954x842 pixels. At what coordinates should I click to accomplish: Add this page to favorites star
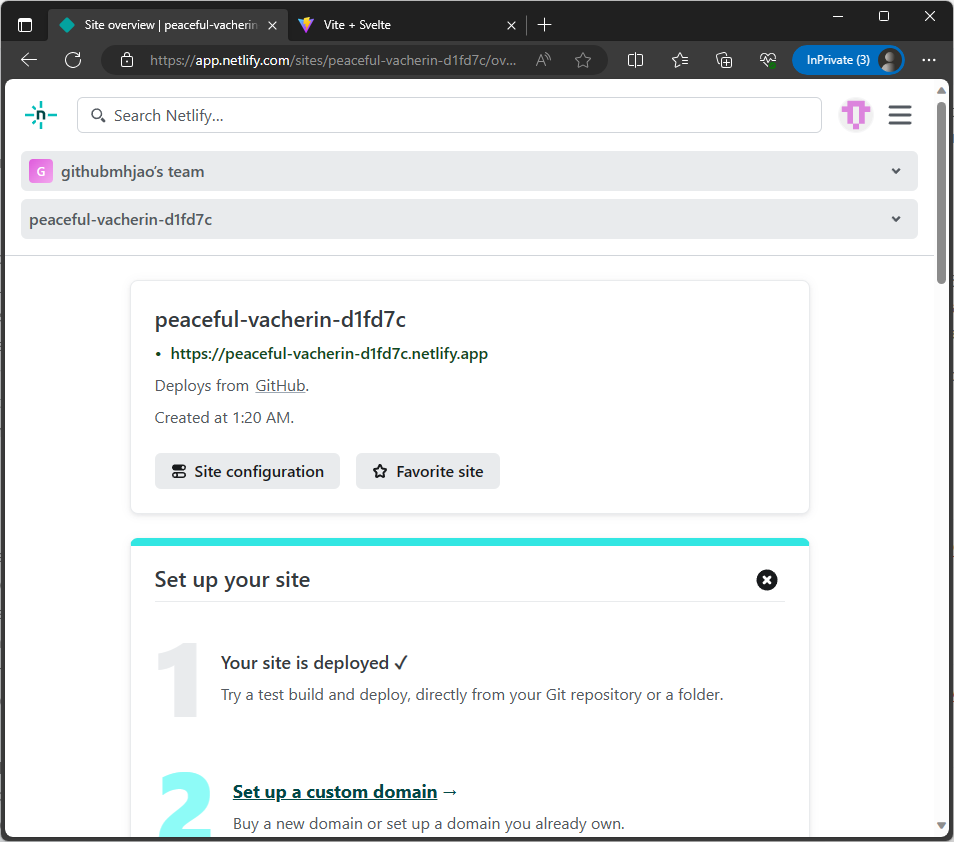pos(583,60)
